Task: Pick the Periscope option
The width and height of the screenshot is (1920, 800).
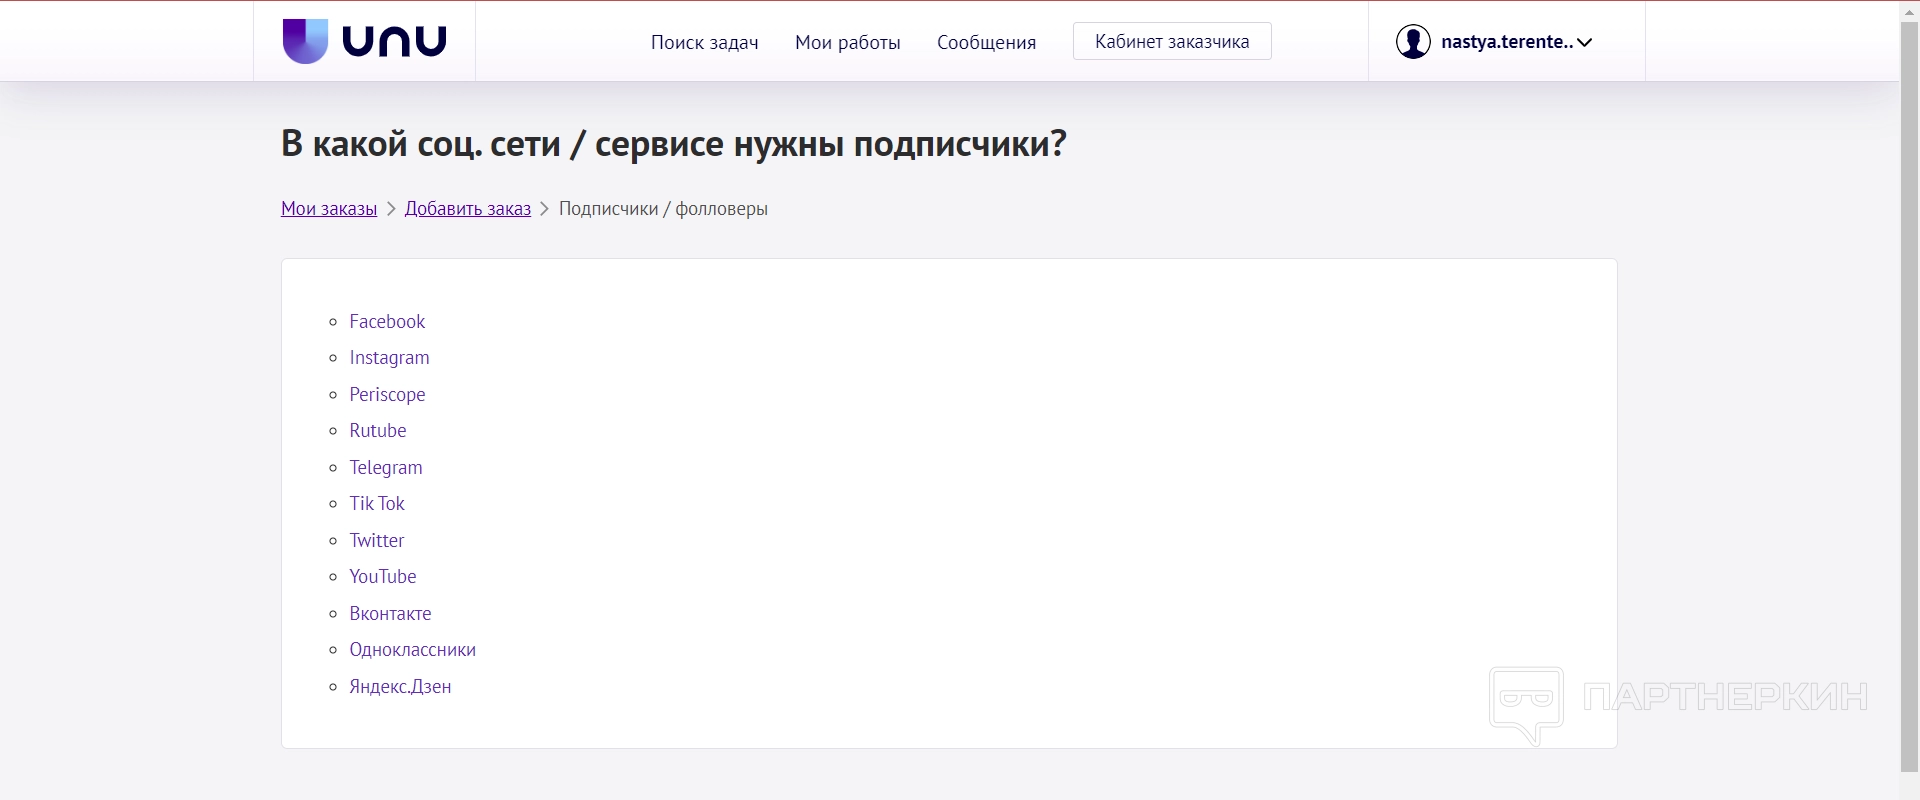Action: click(x=387, y=394)
